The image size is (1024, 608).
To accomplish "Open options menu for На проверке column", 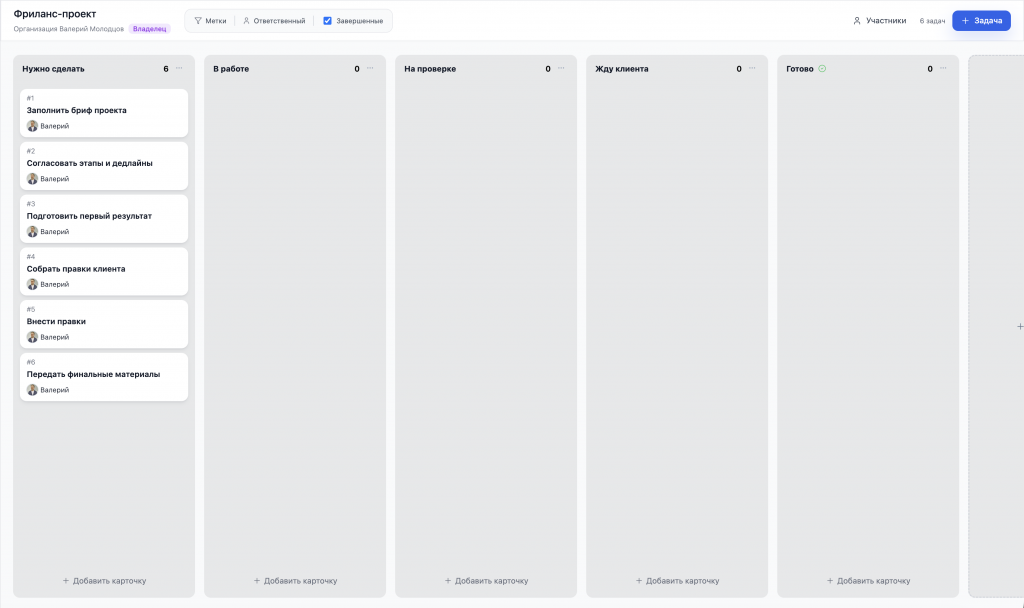I will [x=561, y=69].
